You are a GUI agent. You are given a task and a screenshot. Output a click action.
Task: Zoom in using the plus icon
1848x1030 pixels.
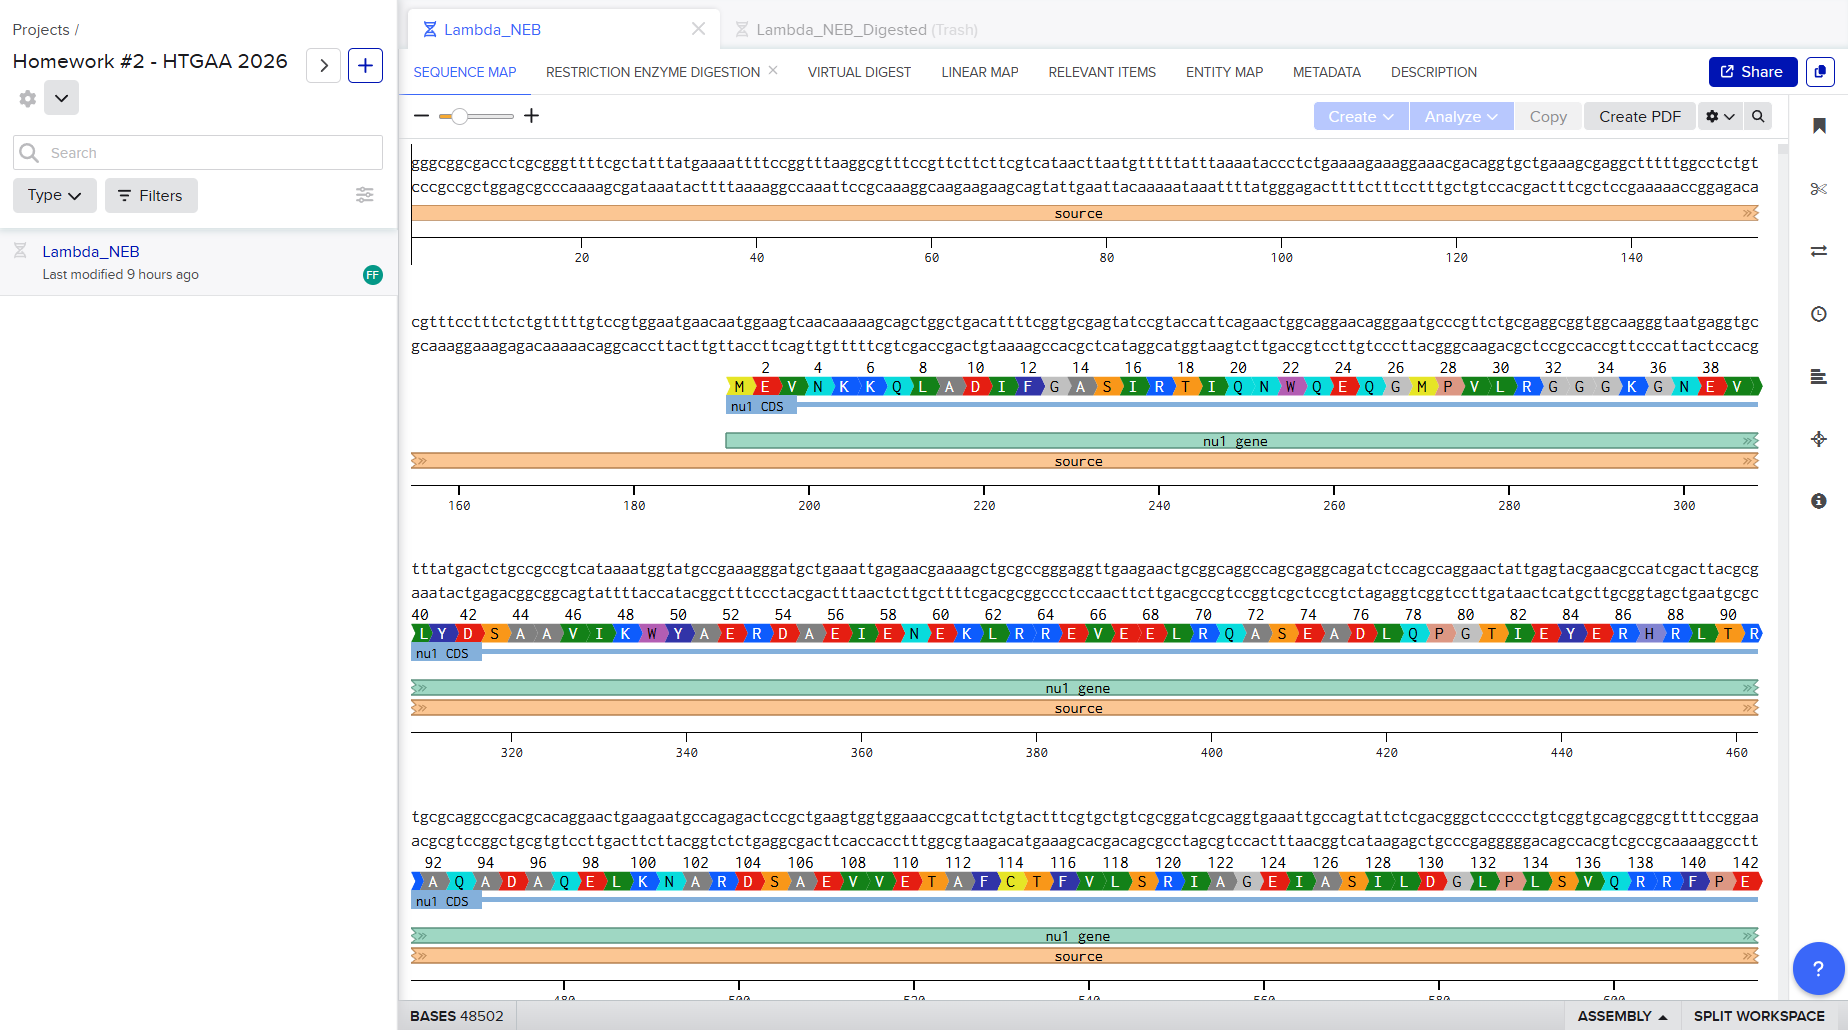pos(531,116)
